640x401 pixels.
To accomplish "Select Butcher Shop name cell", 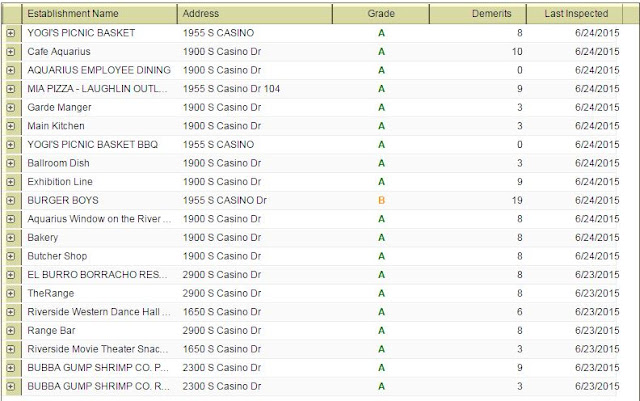I will [x=57, y=256].
